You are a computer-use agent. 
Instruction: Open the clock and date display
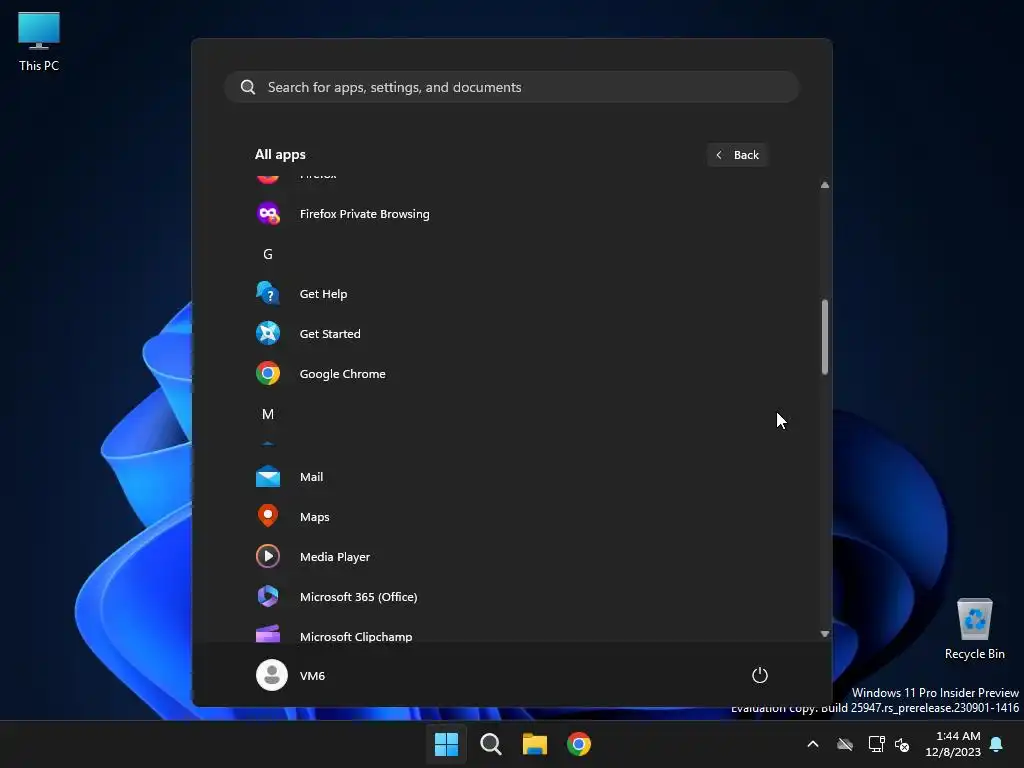952,744
